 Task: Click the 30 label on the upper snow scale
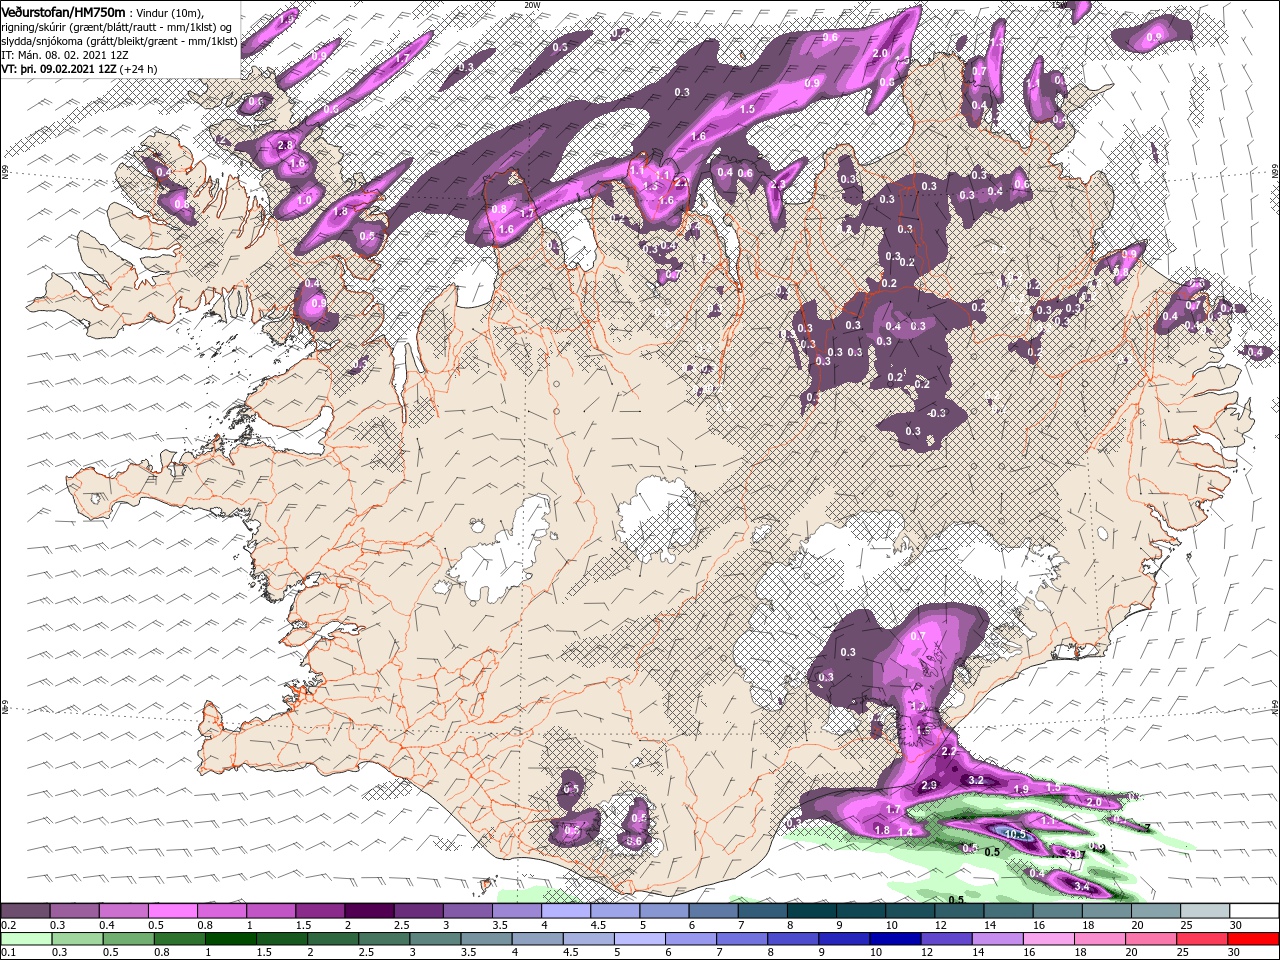point(1236,925)
